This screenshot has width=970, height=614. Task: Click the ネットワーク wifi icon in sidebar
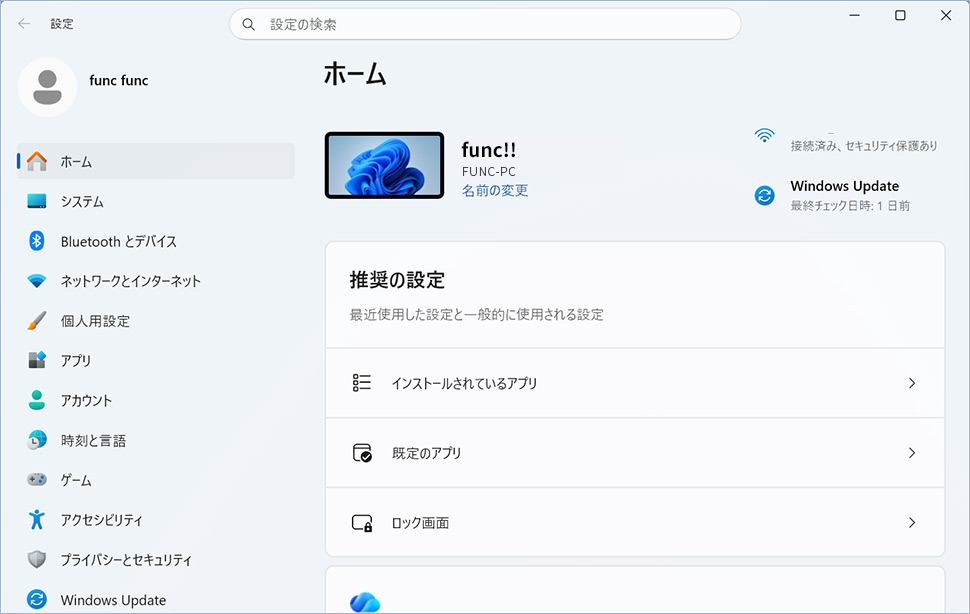pyautogui.click(x=37, y=281)
